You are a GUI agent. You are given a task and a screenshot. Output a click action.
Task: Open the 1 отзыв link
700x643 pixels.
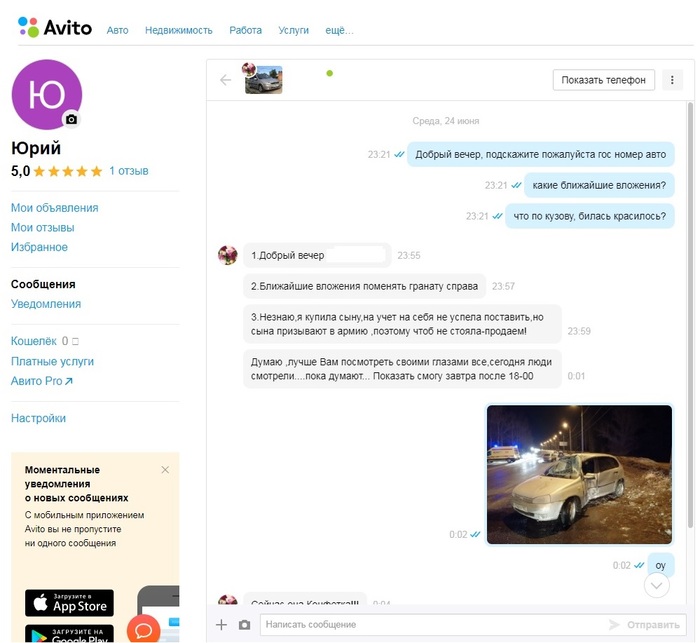[x=129, y=171]
